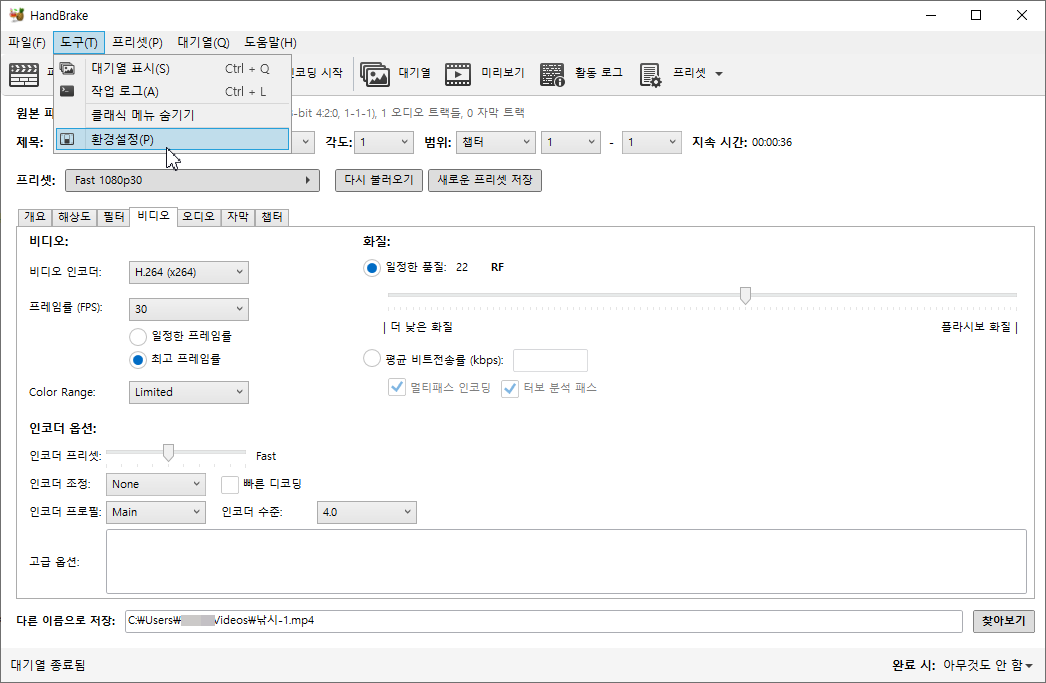Open the Fast 1080p30 preset selector
This screenshot has width=1046, height=683.
192,180
